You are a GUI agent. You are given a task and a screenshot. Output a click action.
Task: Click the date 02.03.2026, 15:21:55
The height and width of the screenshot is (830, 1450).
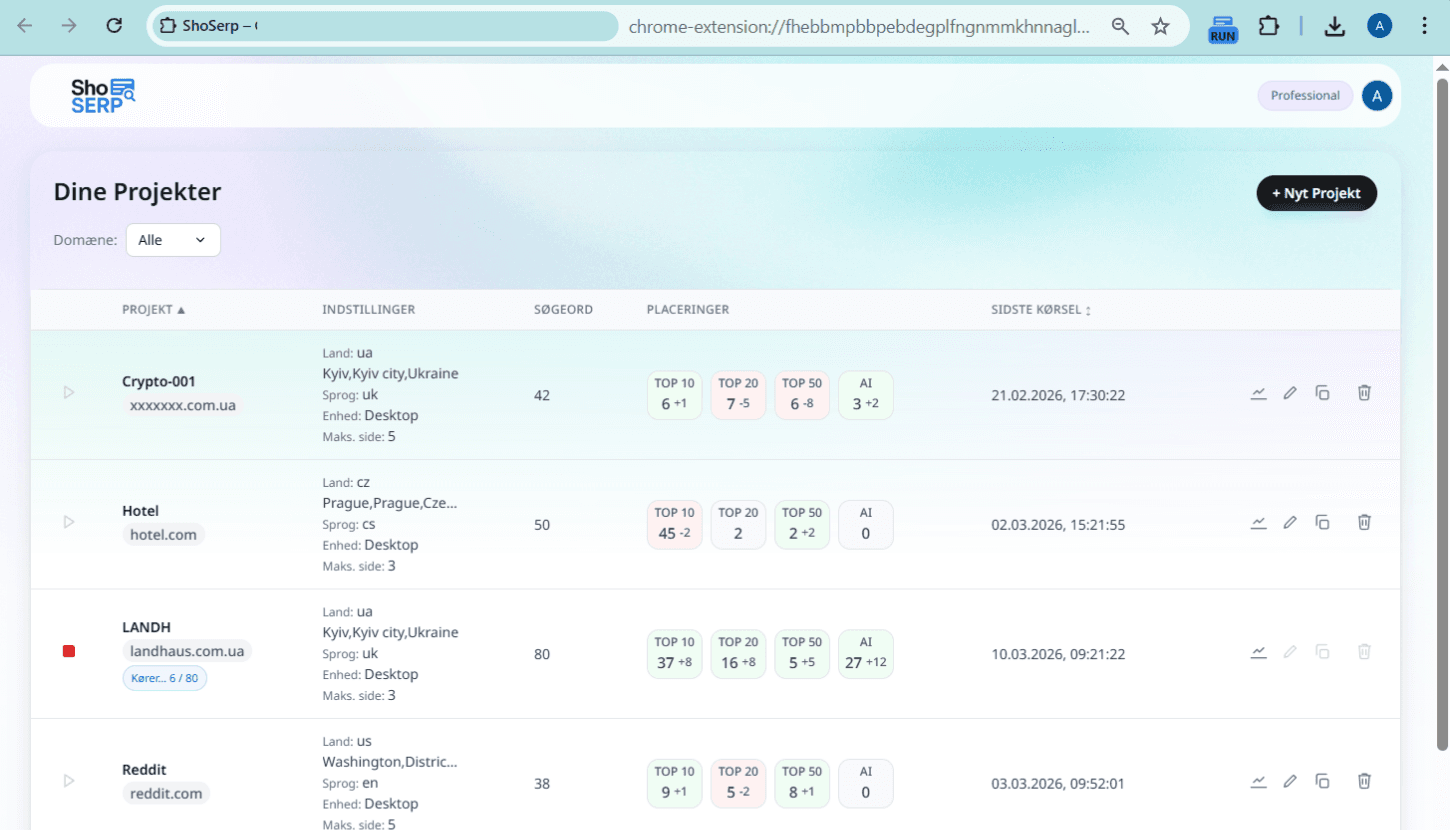[1058, 524]
